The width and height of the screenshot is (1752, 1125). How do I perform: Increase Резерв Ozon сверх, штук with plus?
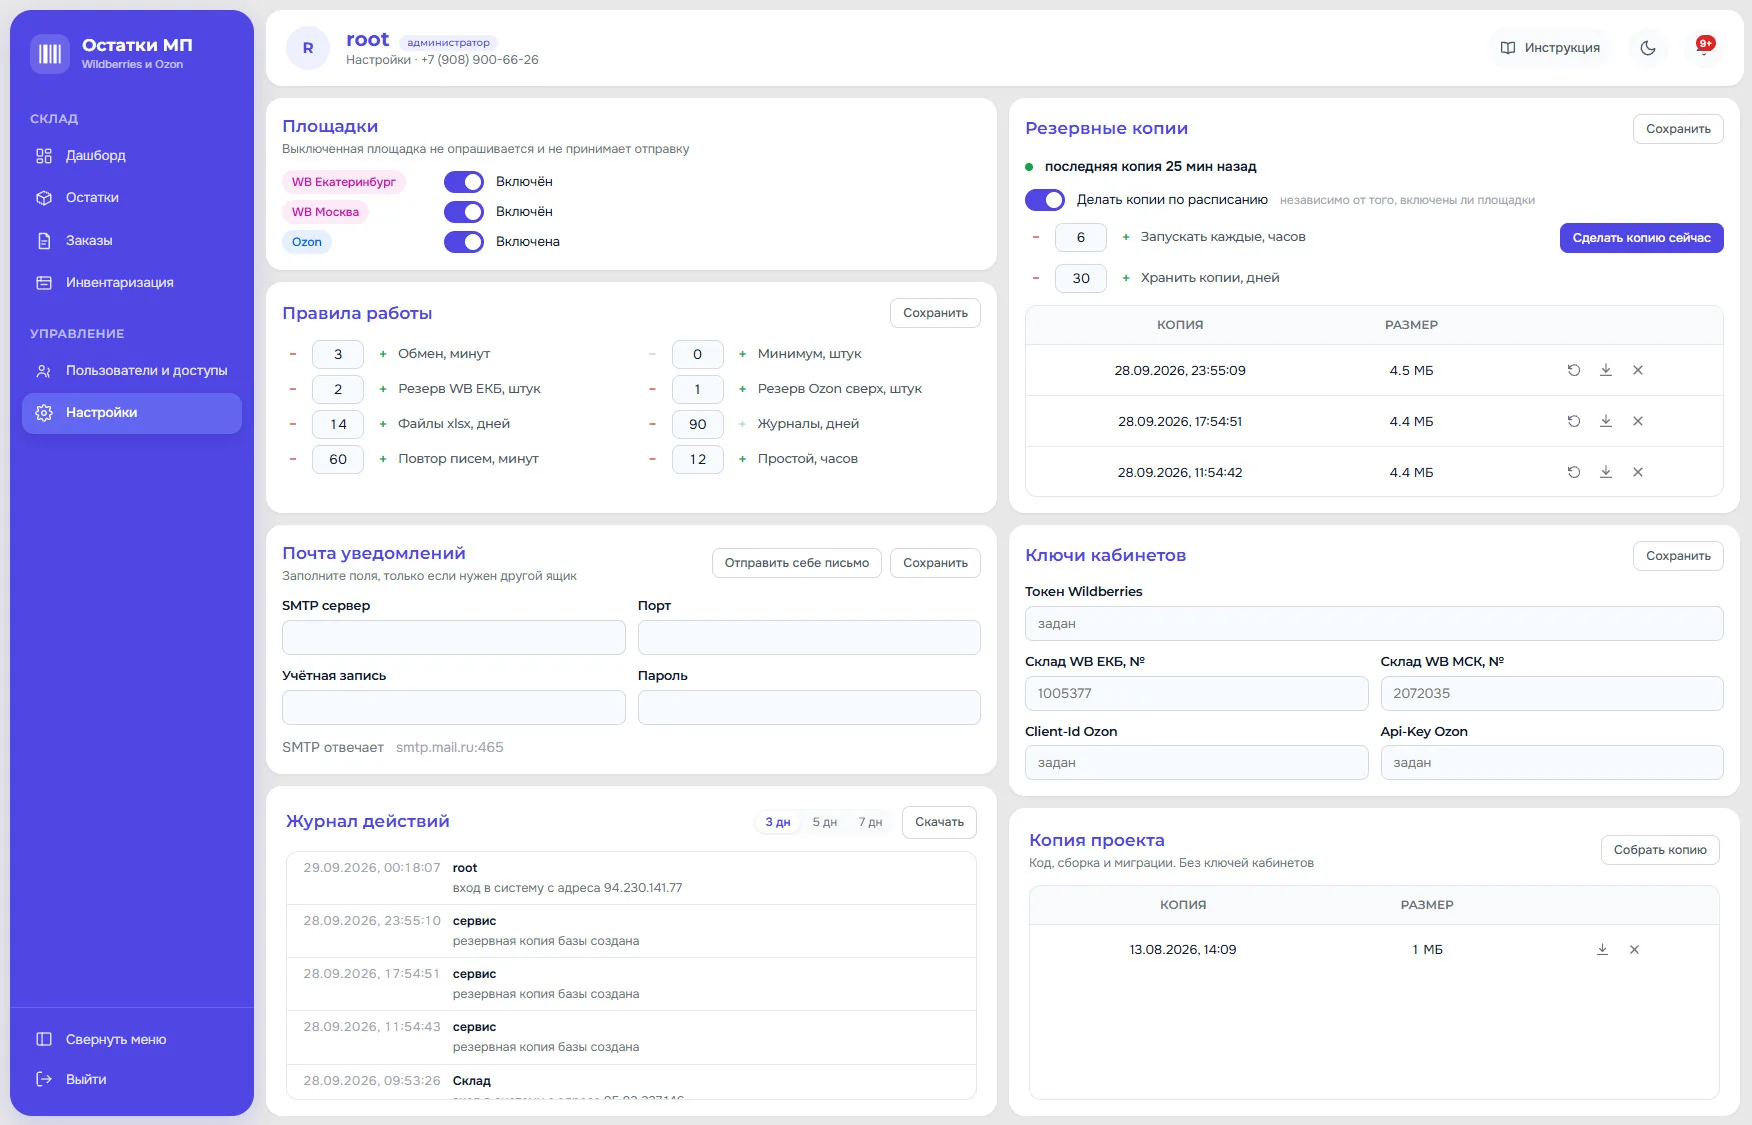(x=742, y=389)
